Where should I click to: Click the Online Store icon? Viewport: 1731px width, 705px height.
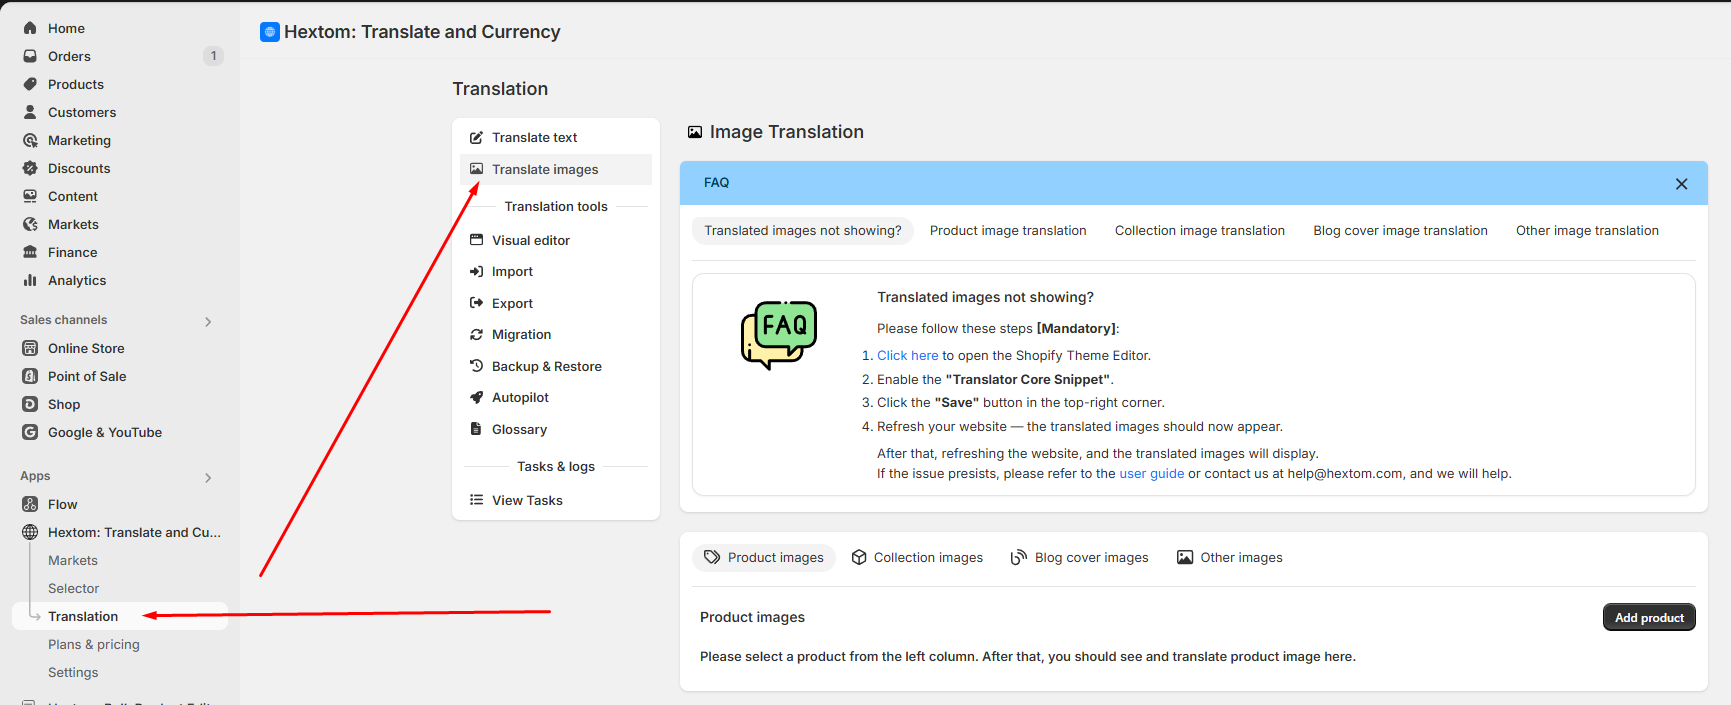30,348
